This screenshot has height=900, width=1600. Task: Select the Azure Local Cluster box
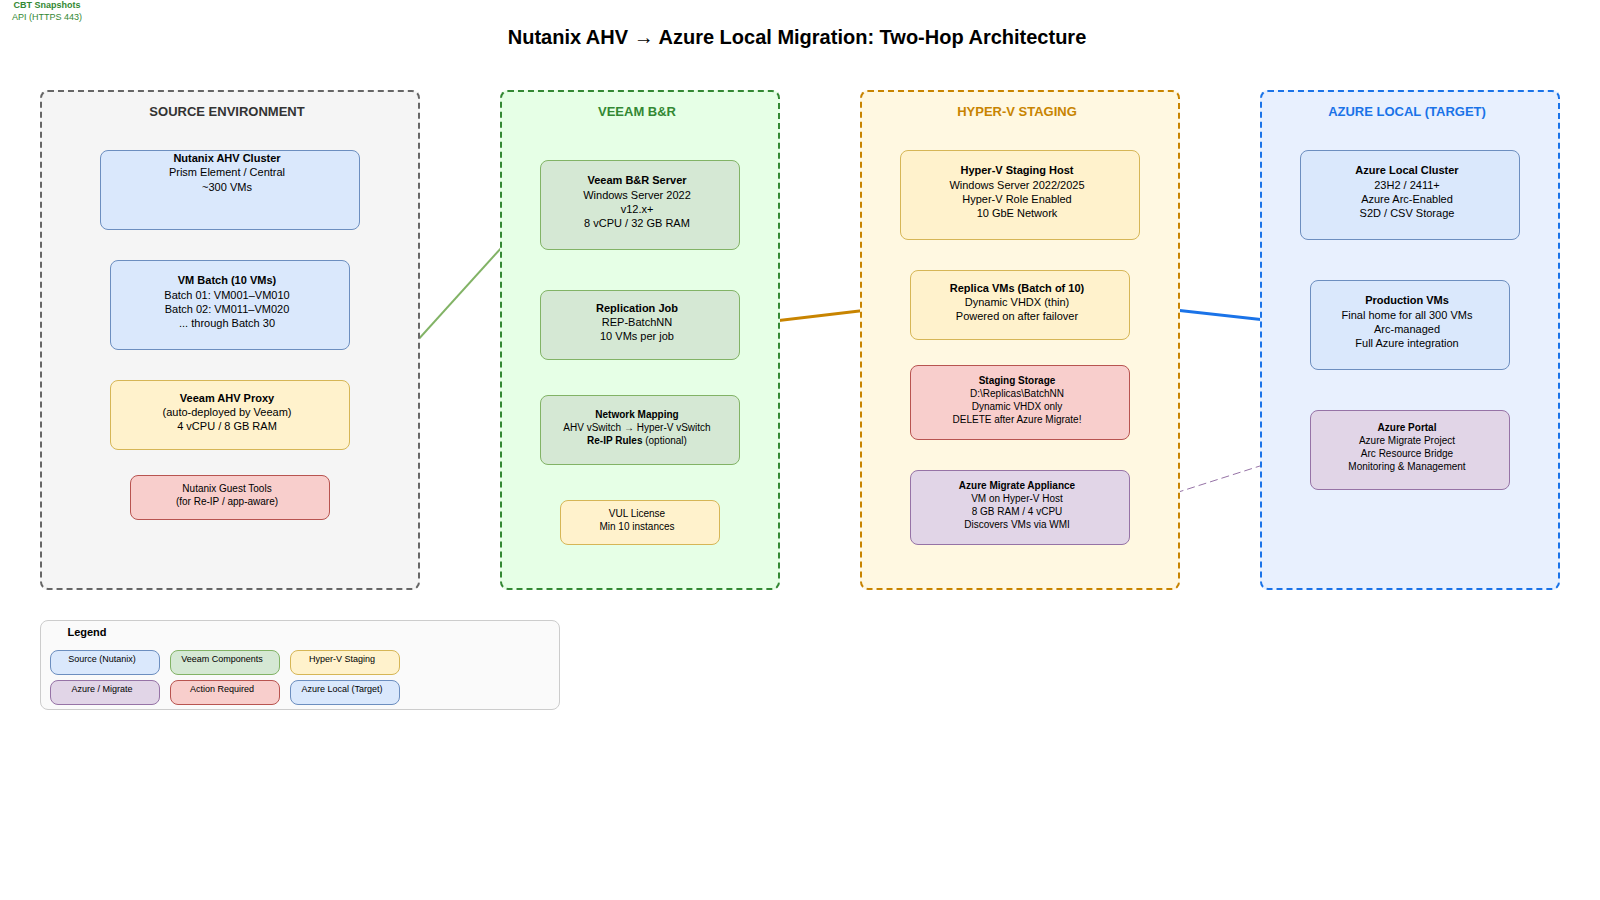click(1410, 195)
